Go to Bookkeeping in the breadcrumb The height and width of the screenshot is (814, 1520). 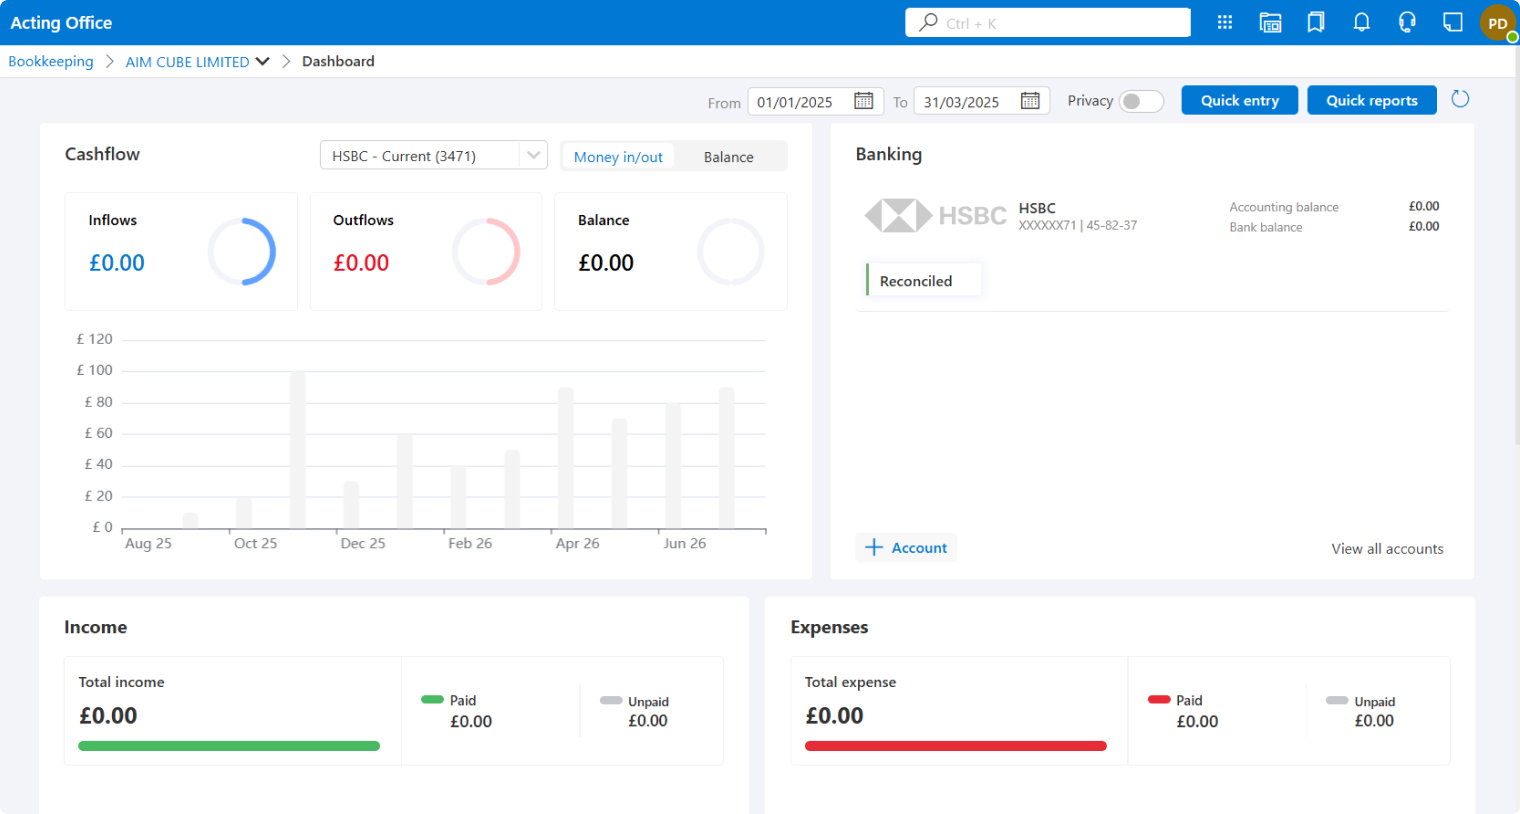(51, 62)
